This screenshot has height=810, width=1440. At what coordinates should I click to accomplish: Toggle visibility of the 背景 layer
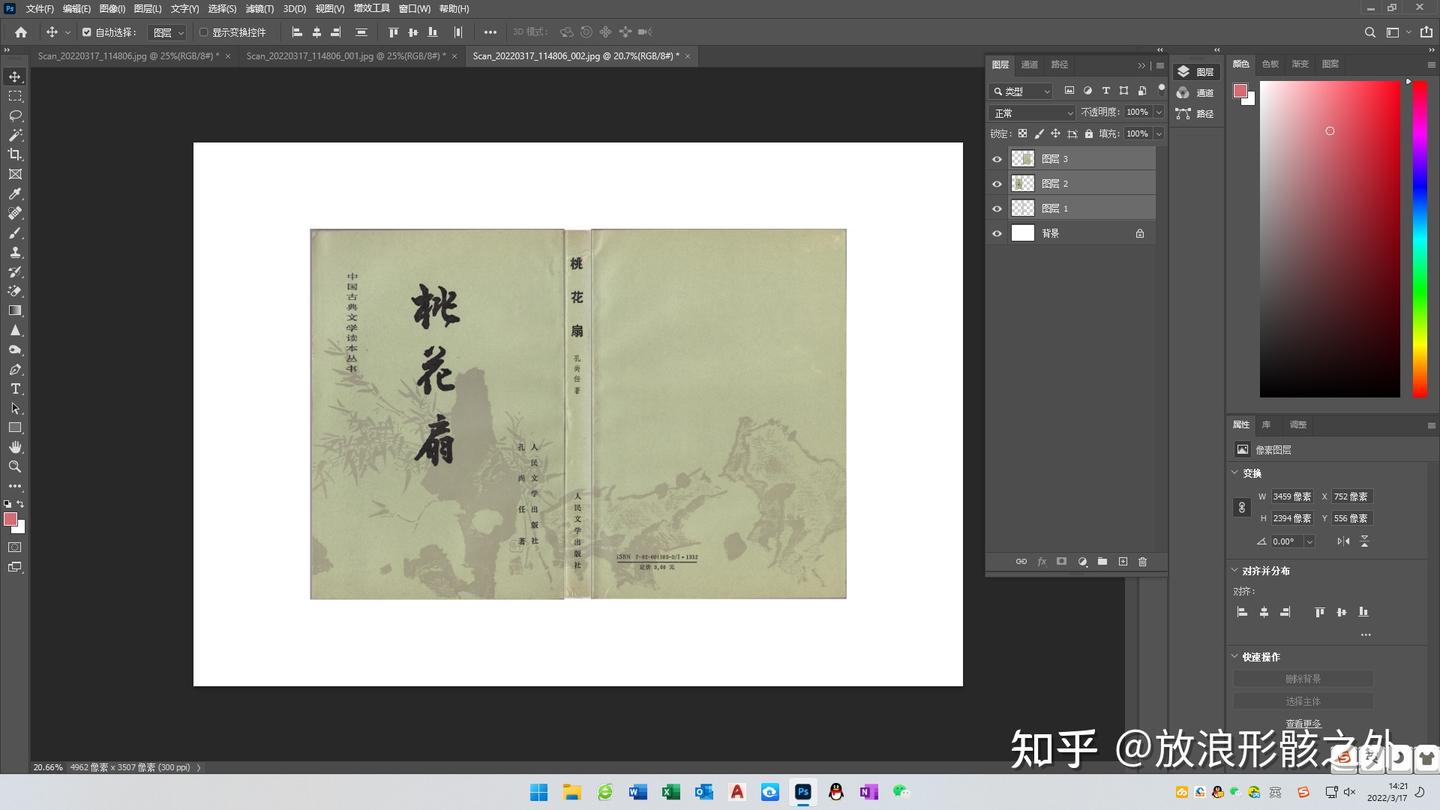[x=997, y=234]
